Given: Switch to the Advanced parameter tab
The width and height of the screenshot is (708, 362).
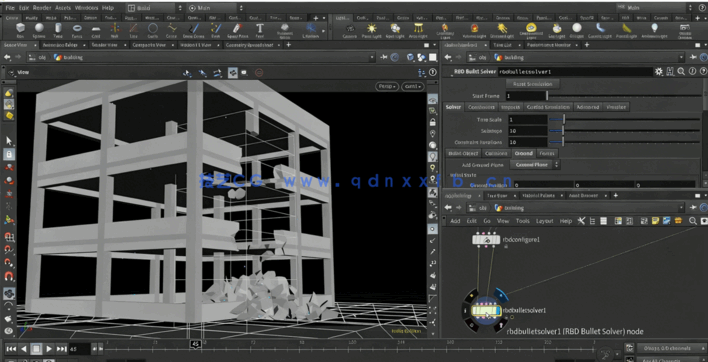Looking at the screenshot, I should tap(588, 107).
